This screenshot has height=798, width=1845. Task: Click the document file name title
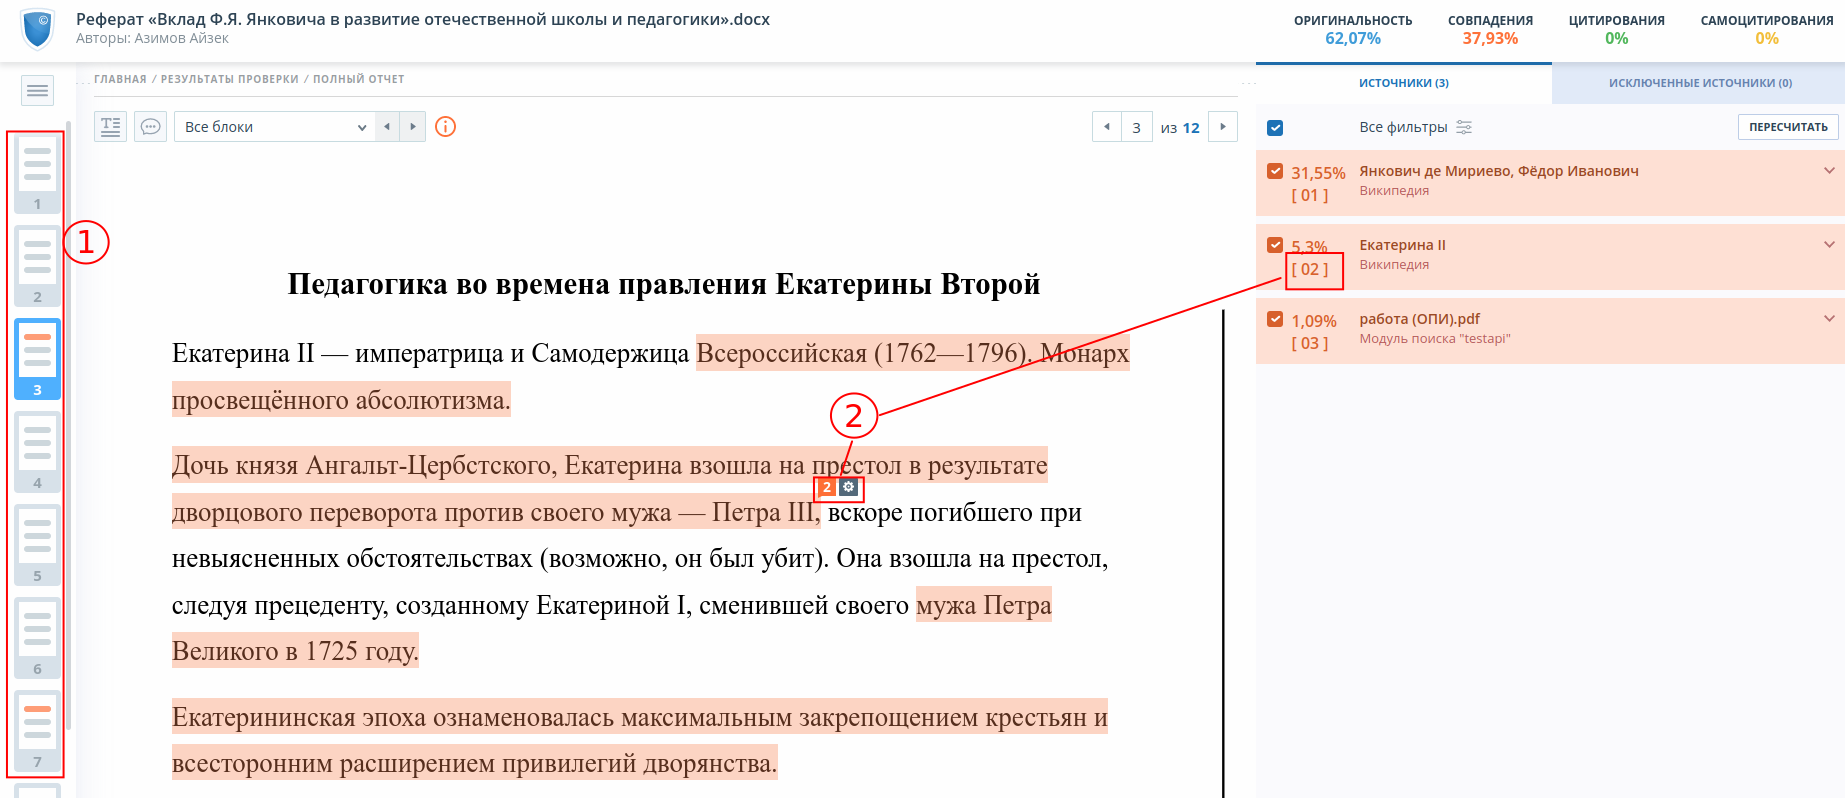tap(423, 19)
